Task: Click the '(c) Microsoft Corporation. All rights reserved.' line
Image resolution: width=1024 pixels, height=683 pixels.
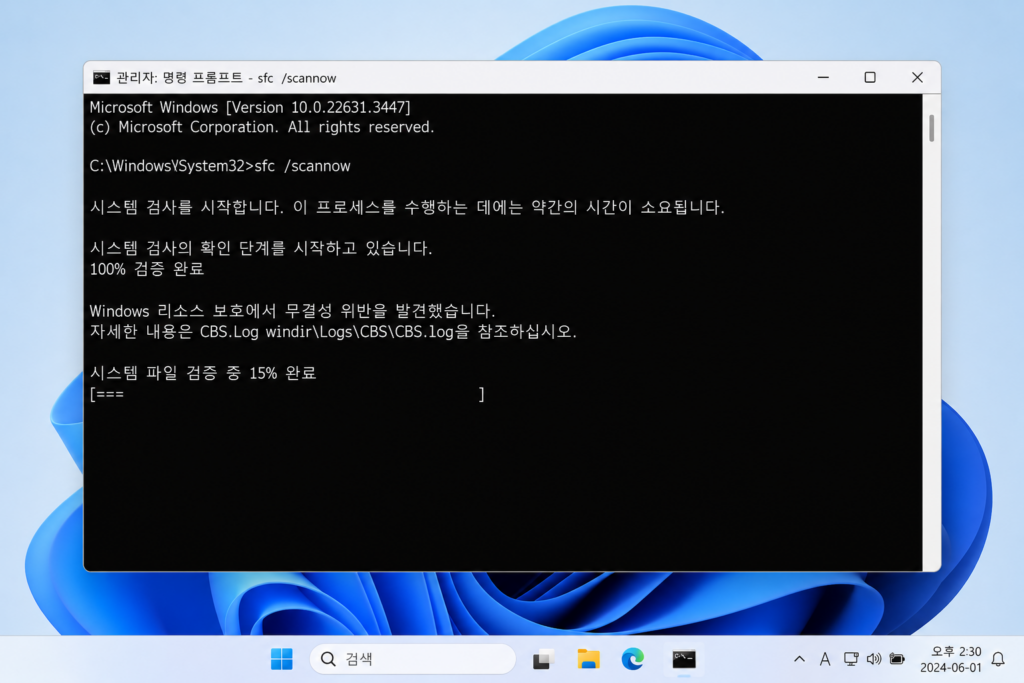Action: click(262, 127)
